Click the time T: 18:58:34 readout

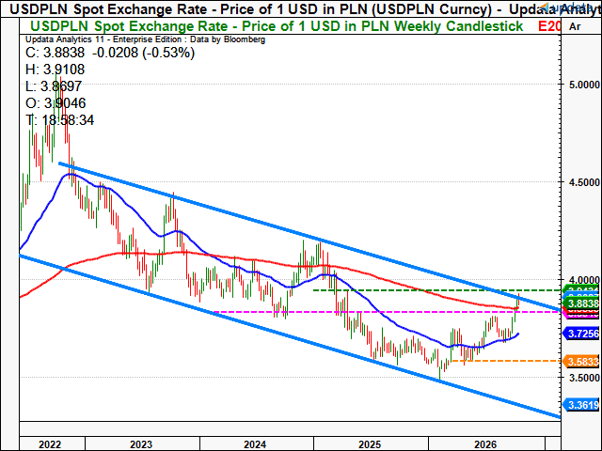[x=60, y=120]
